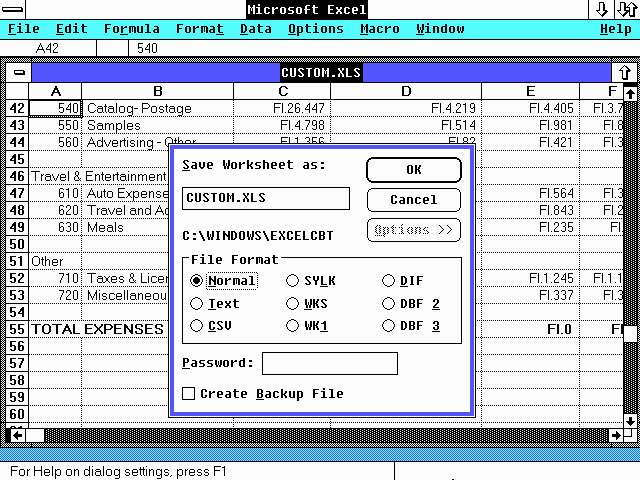The image size is (640, 480).
Task: Pick the WK1 file format
Action: (x=307, y=326)
